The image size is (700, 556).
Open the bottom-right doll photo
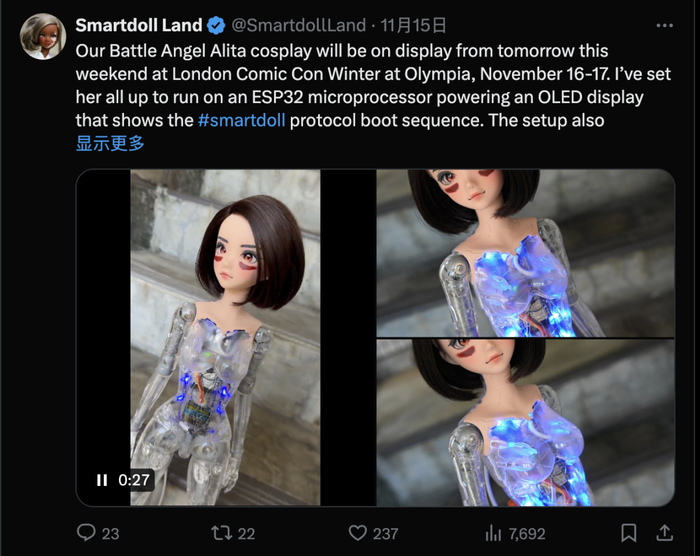tap(525, 422)
